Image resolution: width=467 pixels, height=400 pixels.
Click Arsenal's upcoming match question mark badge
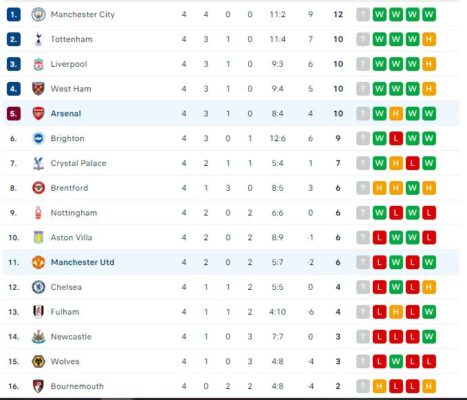coord(363,114)
